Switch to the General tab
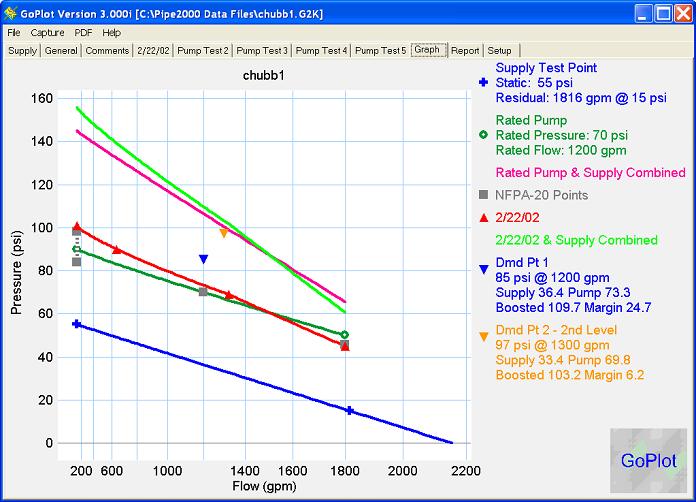This screenshot has height=502, width=696. (61, 51)
